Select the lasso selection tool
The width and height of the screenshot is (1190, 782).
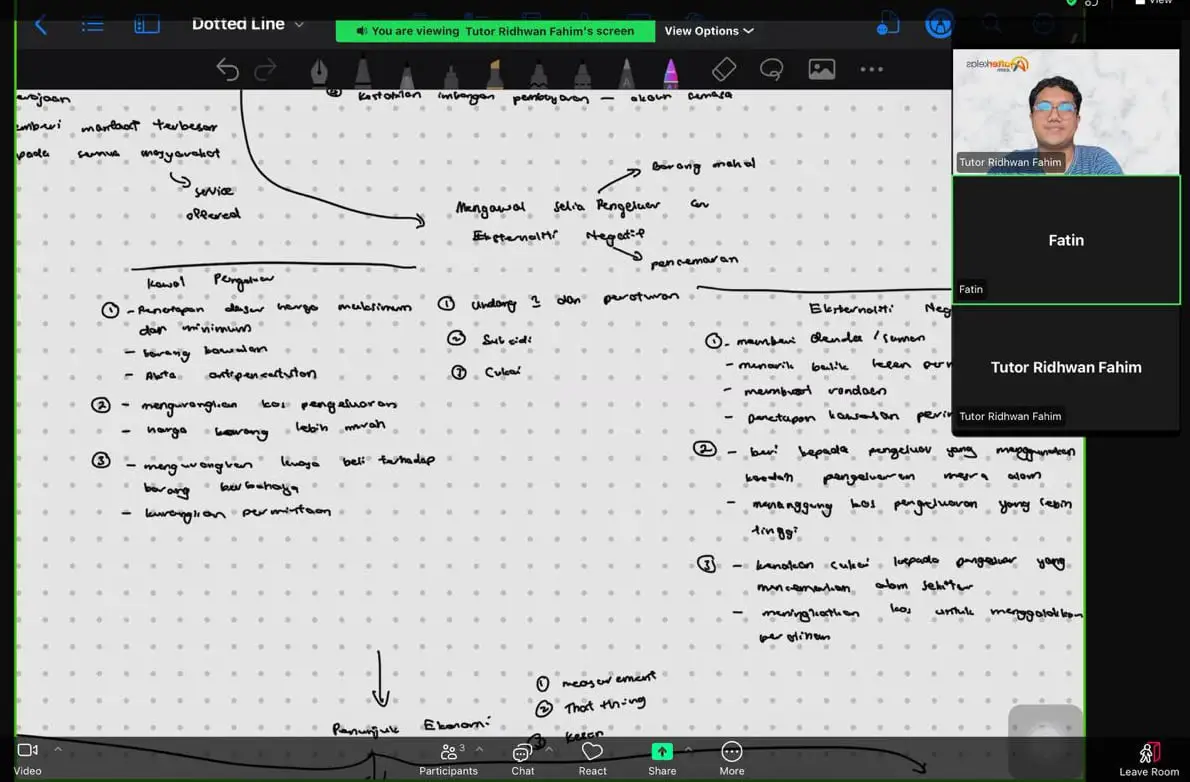click(x=772, y=70)
